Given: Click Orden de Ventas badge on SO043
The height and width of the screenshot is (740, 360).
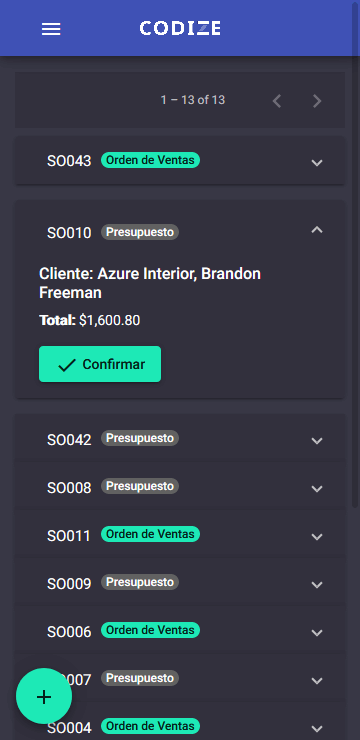Looking at the screenshot, I should 151,160.
